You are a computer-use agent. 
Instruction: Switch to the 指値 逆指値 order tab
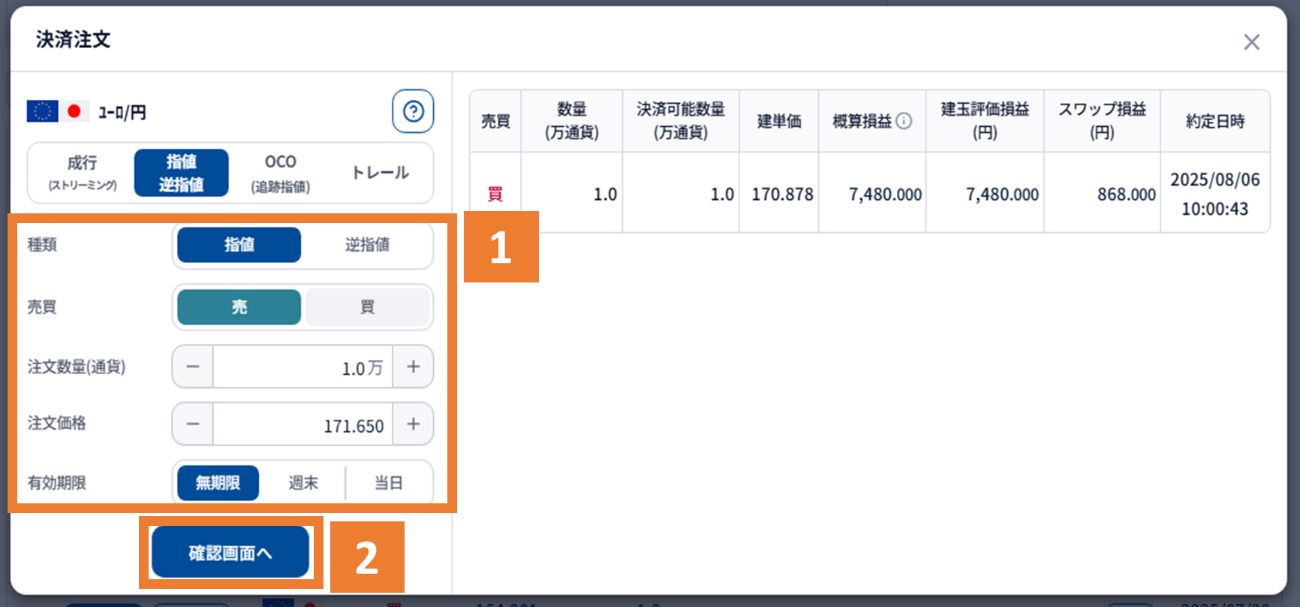click(181, 173)
